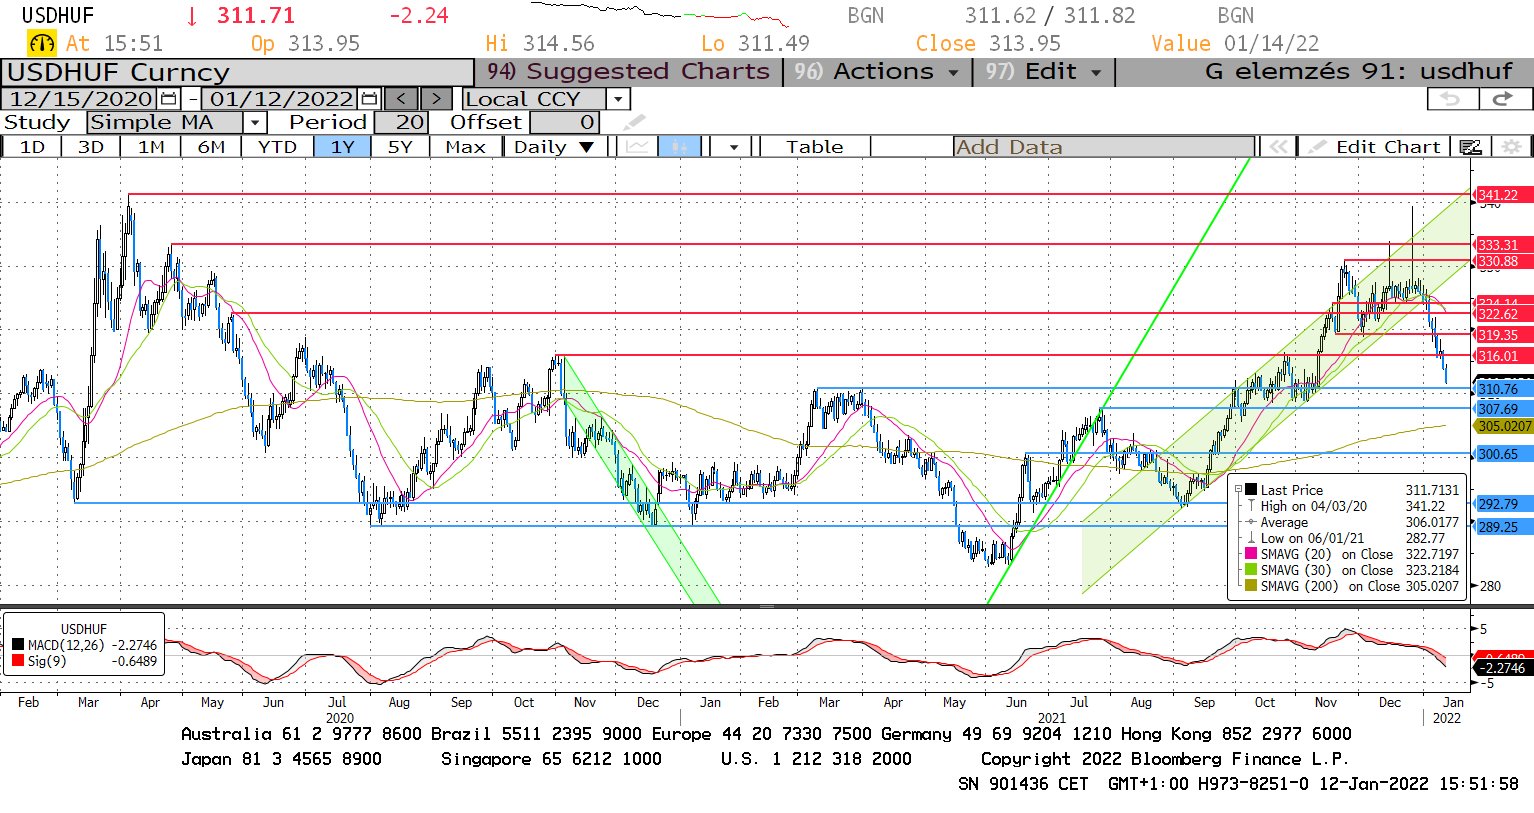Screen dimensions: 1534x813
Task: Select the 6M time range
Action: coord(211,147)
